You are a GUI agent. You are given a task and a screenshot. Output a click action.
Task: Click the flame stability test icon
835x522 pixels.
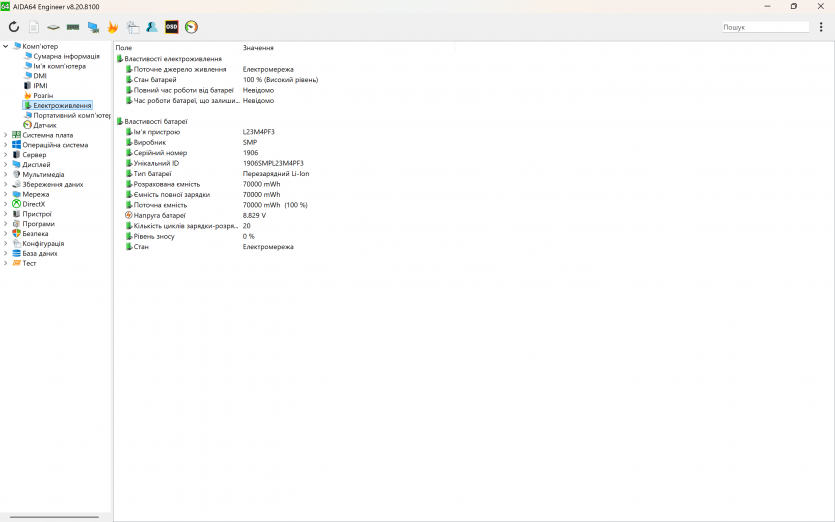113,27
